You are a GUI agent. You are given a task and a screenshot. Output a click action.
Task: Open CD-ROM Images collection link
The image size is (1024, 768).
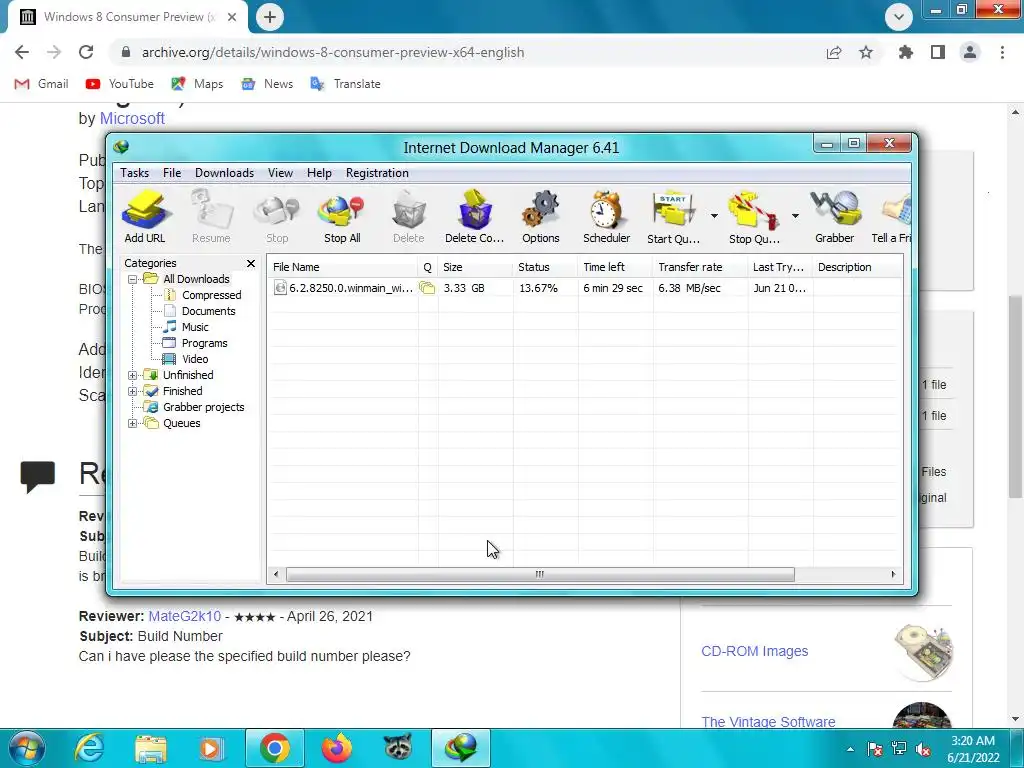(x=754, y=651)
